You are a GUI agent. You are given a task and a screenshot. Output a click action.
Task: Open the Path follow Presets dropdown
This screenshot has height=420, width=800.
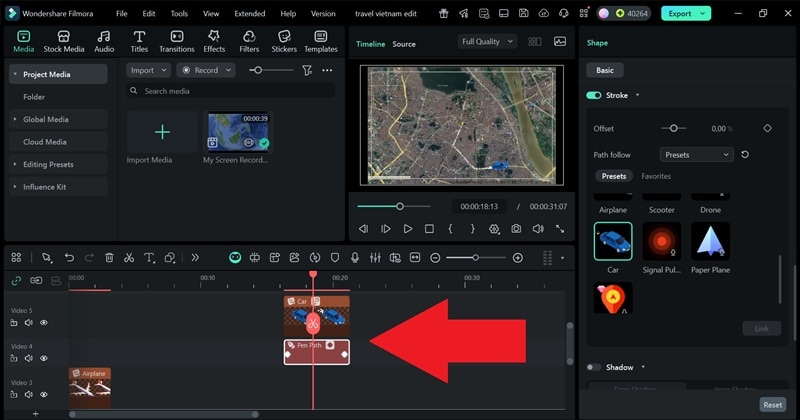696,155
